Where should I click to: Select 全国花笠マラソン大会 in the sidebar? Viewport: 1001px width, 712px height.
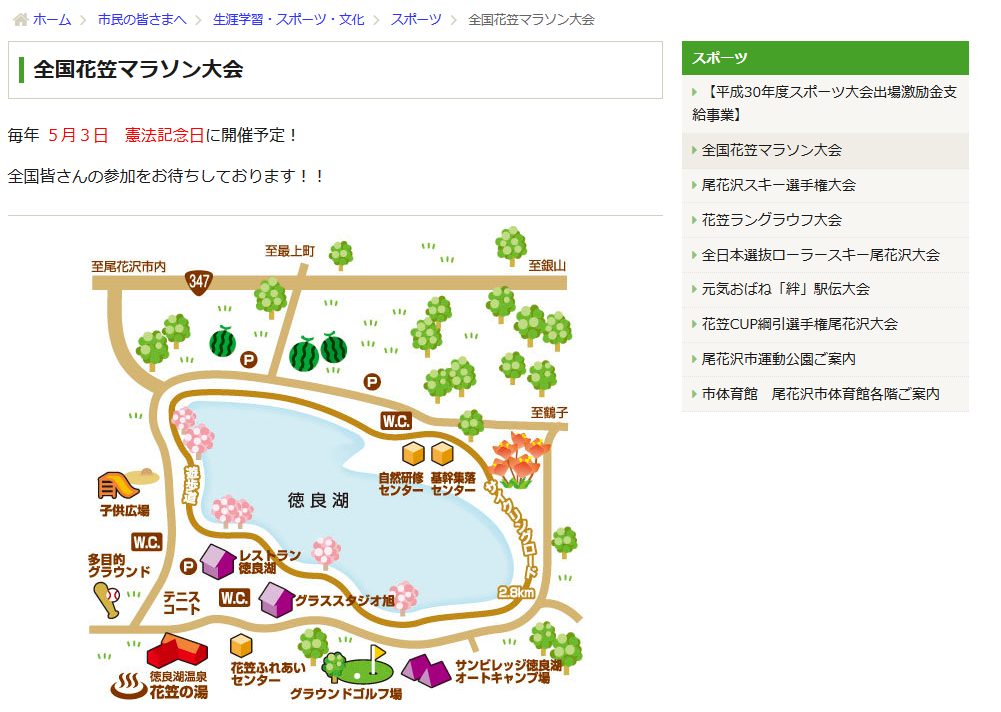pos(825,151)
